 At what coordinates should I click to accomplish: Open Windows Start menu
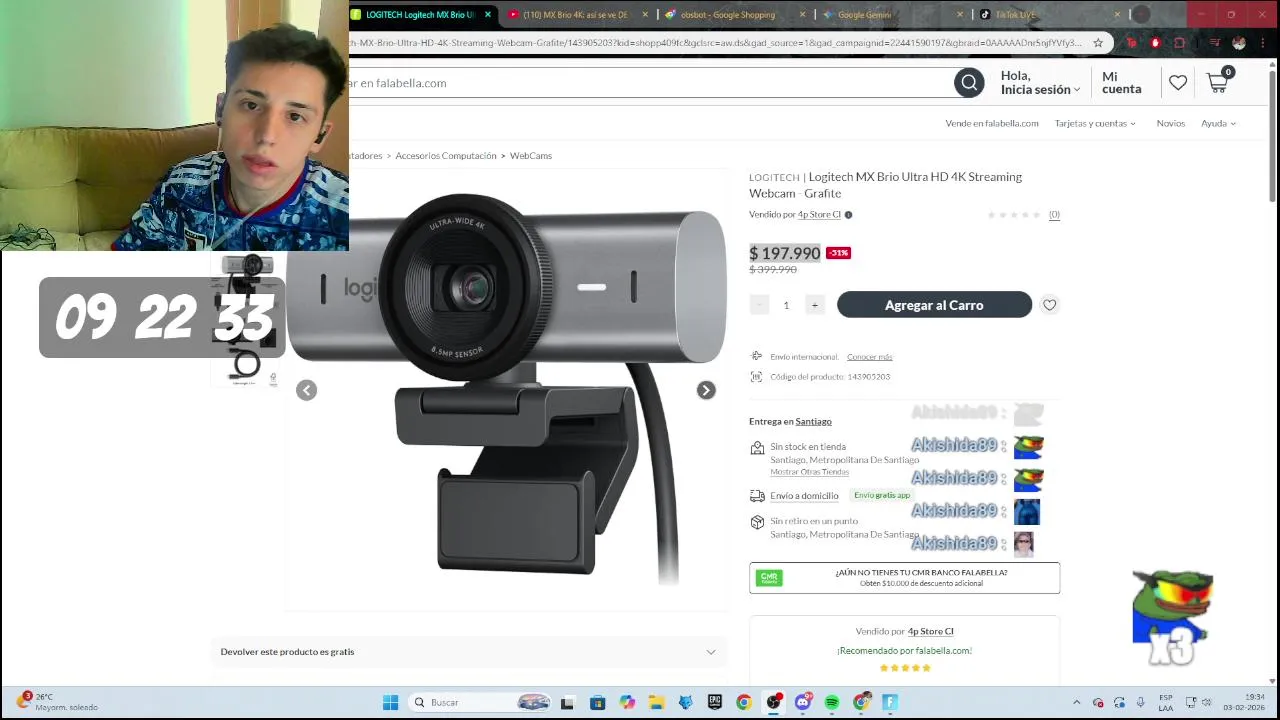click(x=391, y=702)
